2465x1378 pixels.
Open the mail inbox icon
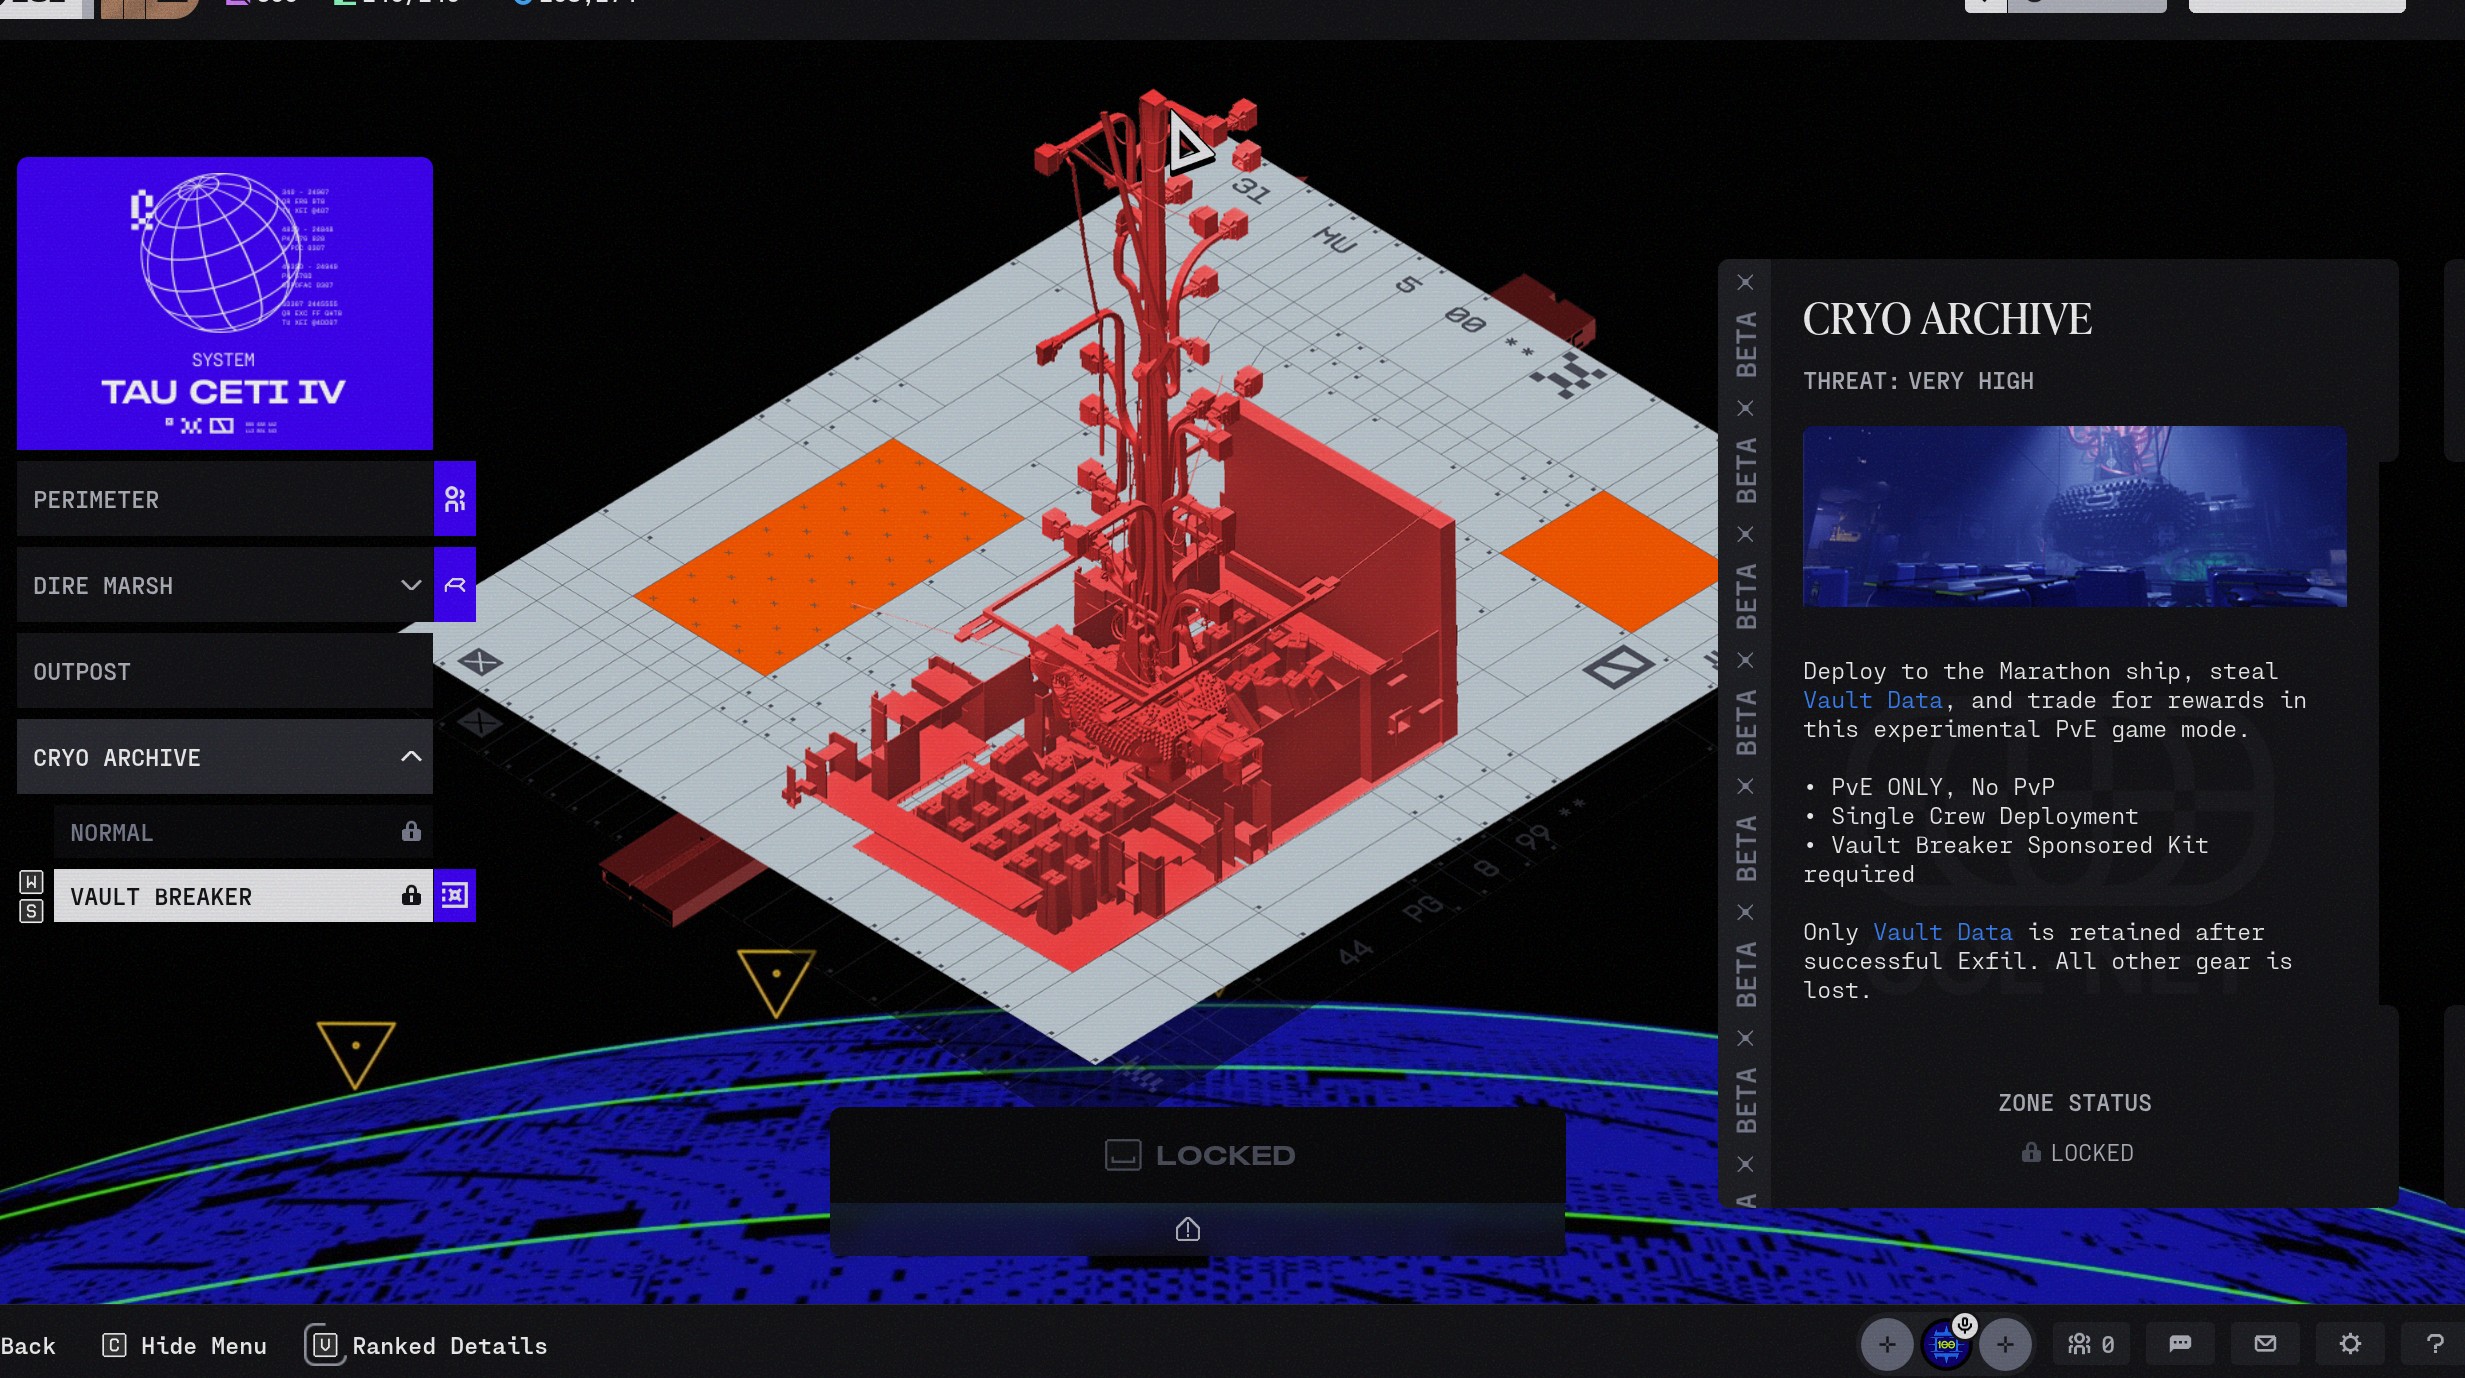[x=2266, y=1344]
